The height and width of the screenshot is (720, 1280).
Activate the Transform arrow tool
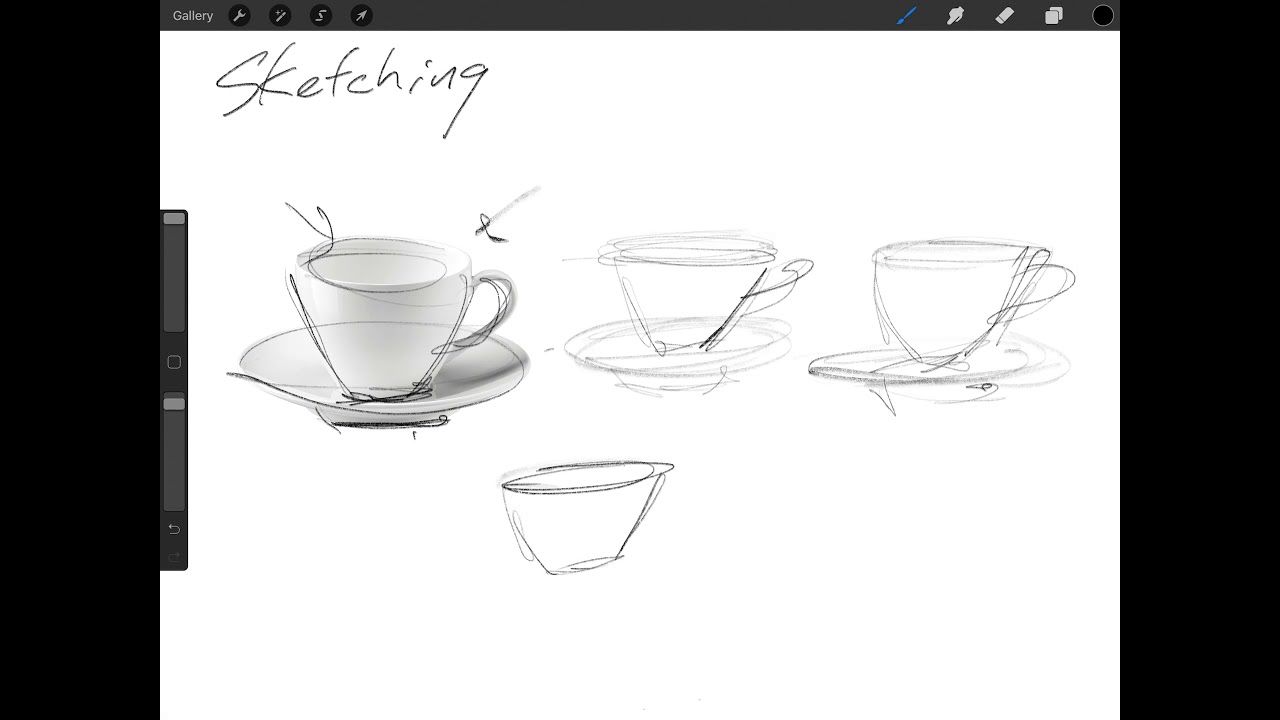tap(362, 15)
